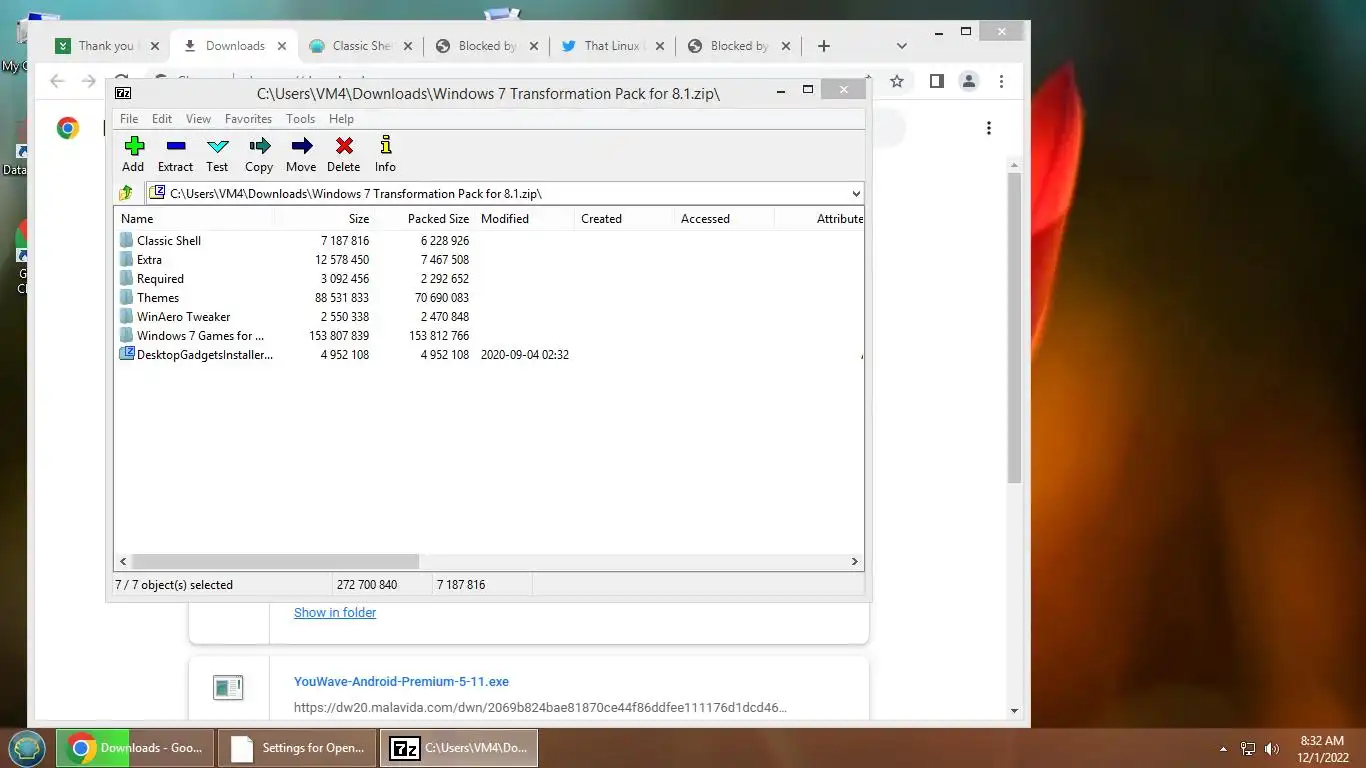This screenshot has height=768, width=1366.
Task: Select the Copy toolbar icon
Action: click(259, 146)
